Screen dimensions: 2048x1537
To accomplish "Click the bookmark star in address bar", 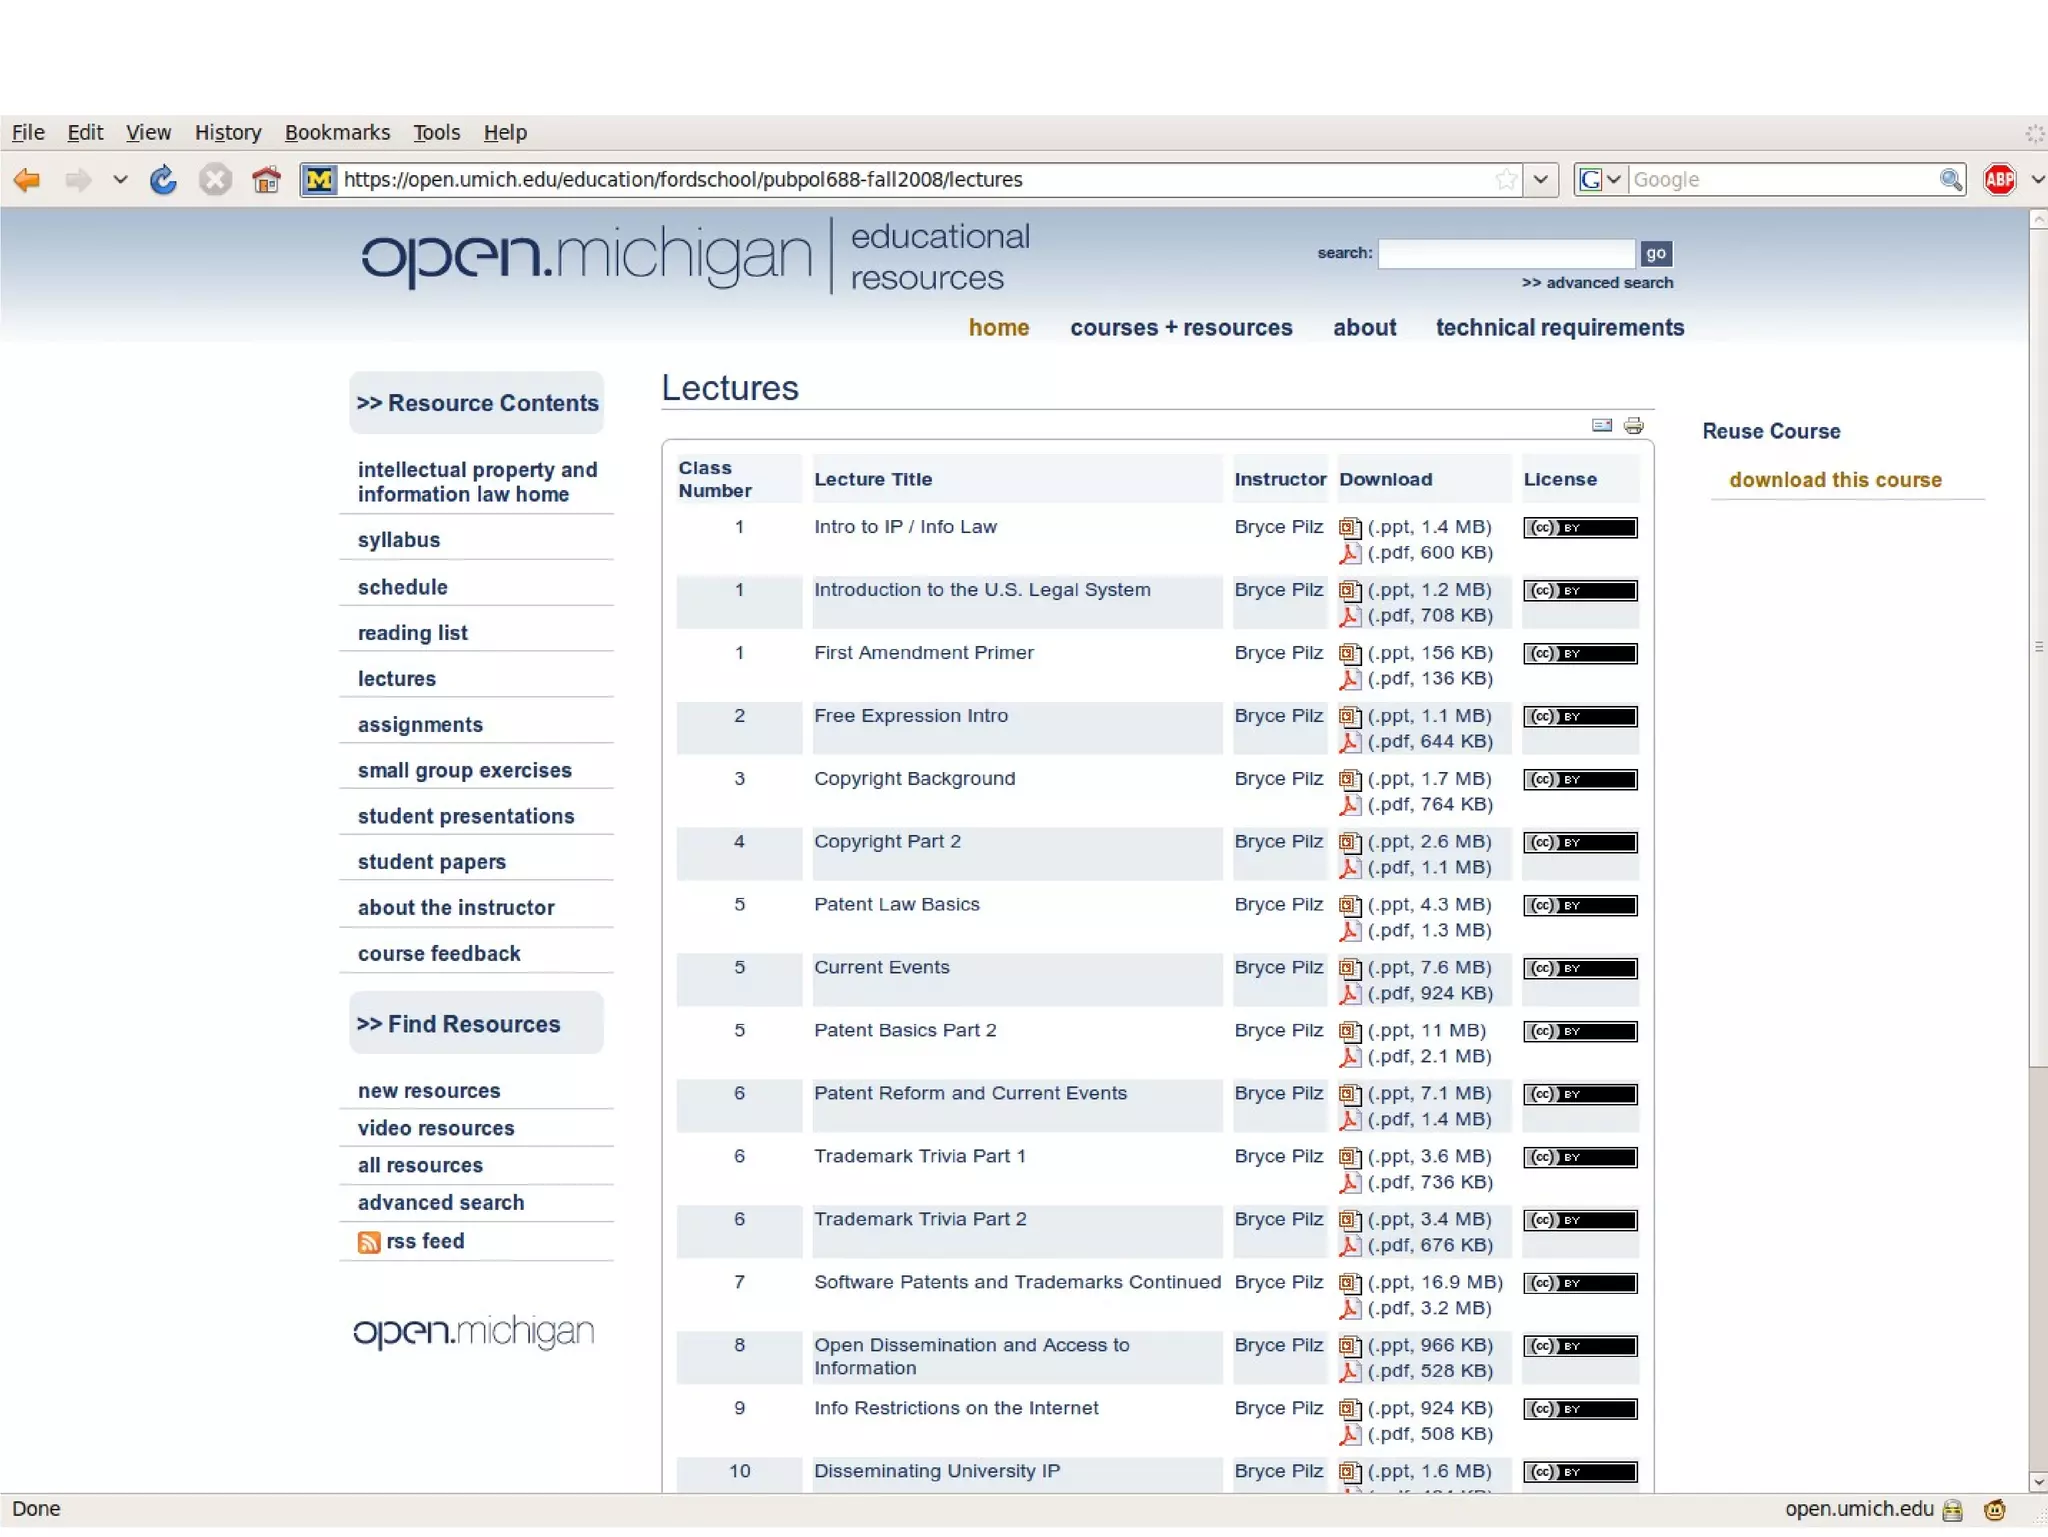I will click(x=1506, y=180).
